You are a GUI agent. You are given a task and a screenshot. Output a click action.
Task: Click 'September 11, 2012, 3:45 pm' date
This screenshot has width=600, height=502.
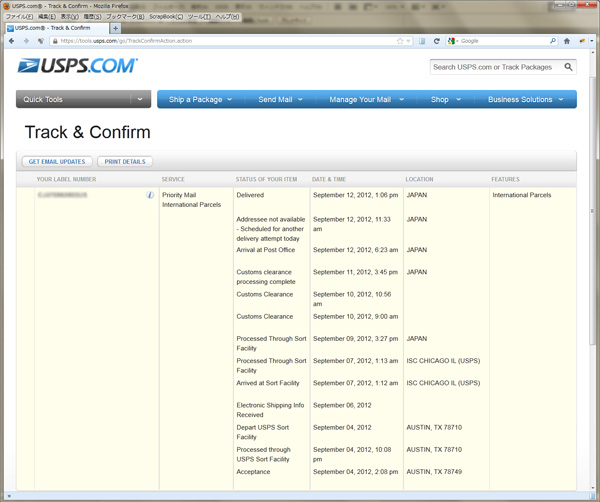click(x=355, y=272)
